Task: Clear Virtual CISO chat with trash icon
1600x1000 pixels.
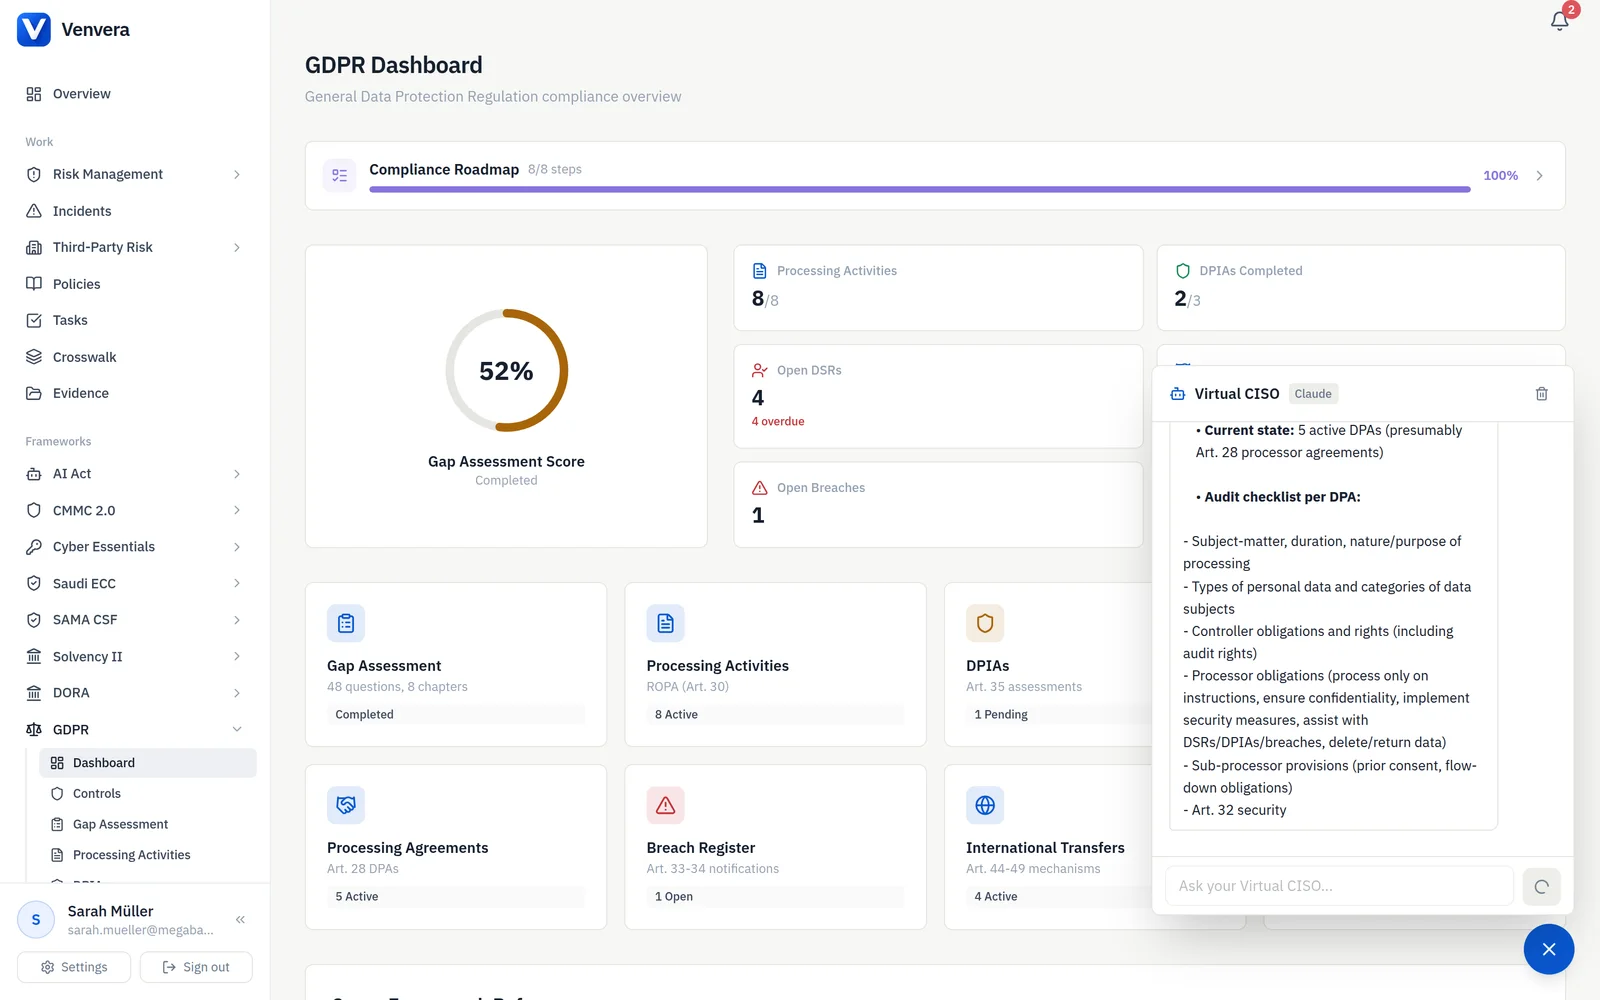Action: 1541,394
